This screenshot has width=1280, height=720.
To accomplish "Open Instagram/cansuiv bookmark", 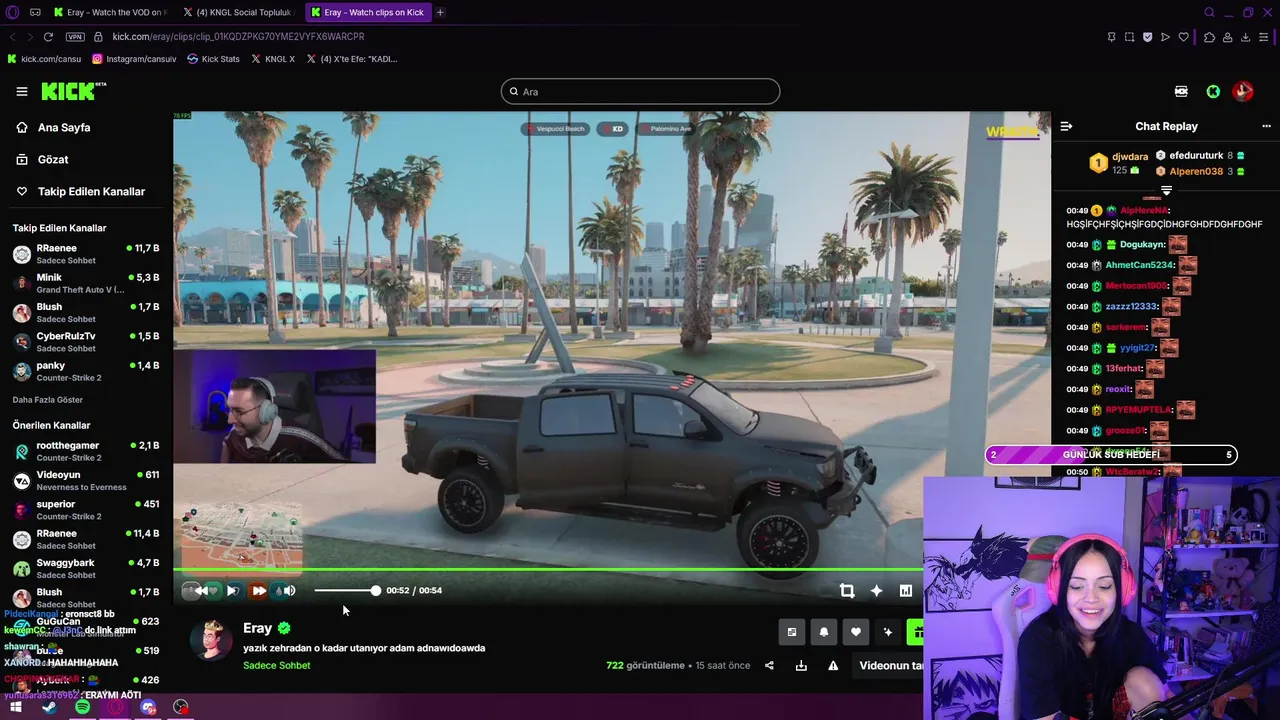I will click(134, 59).
